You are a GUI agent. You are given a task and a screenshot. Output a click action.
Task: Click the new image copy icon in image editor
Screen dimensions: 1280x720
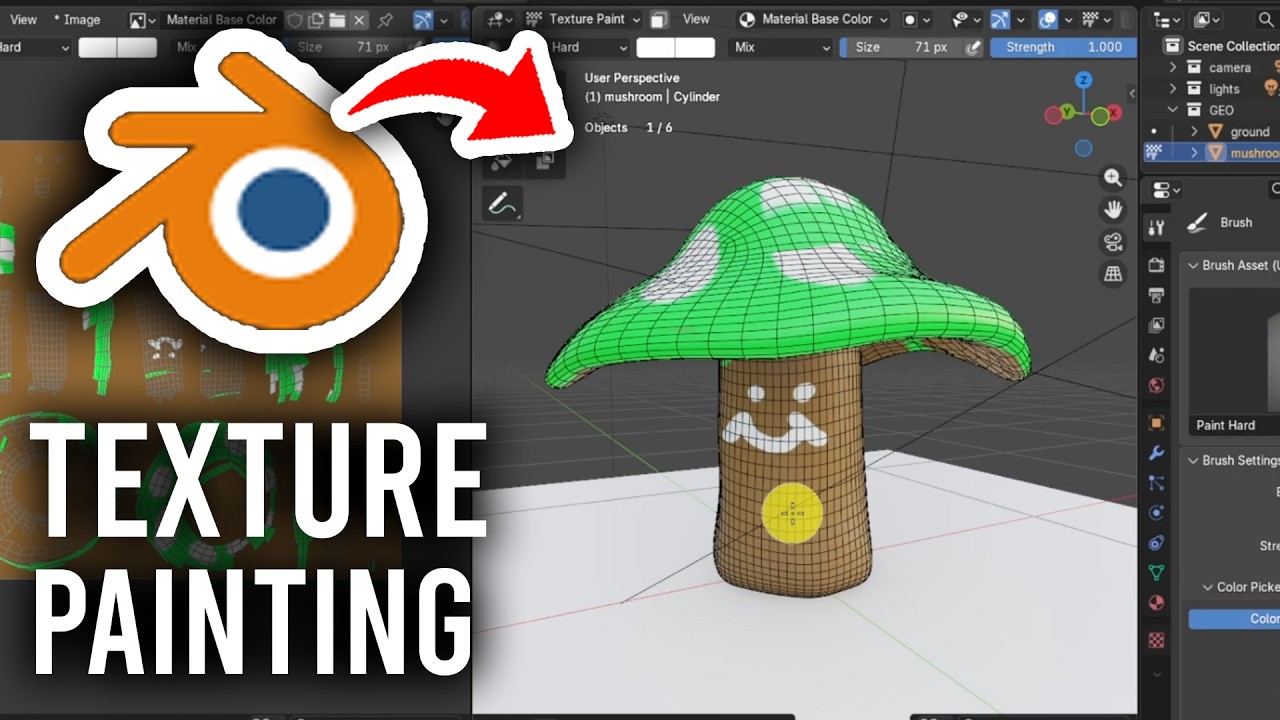[316, 19]
